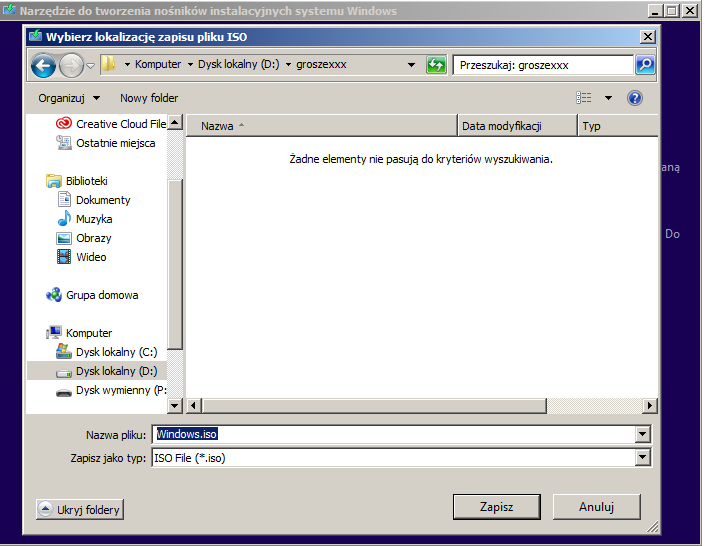Image resolution: width=705 pixels, height=546 pixels.
Task: Select Grupa domowa in sidebar
Action: point(92,295)
